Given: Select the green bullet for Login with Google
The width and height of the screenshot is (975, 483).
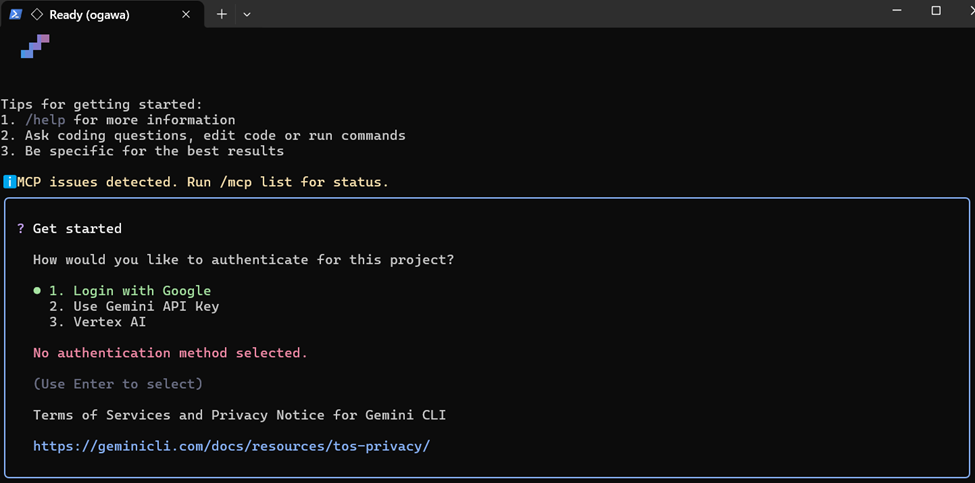Looking at the screenshot, I should [37, 291].
